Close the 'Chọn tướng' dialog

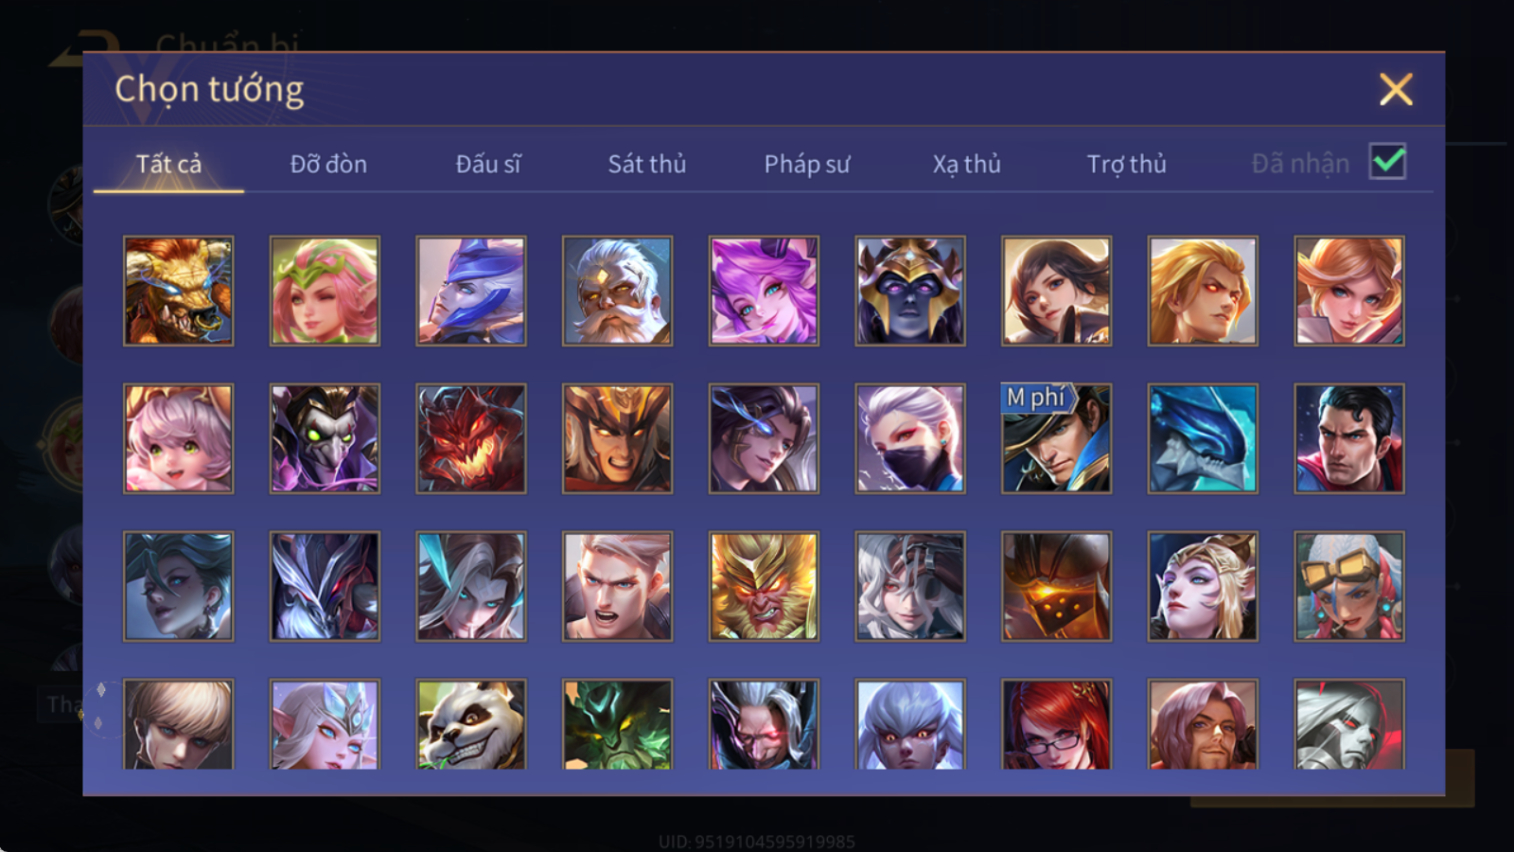point(1396,89)
